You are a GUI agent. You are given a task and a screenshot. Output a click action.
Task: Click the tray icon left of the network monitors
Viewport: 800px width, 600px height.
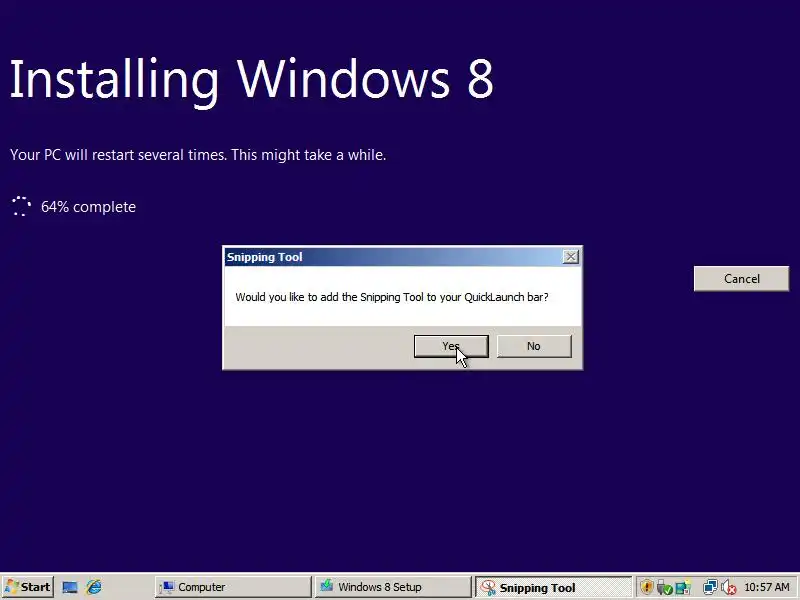coord(683,587)
